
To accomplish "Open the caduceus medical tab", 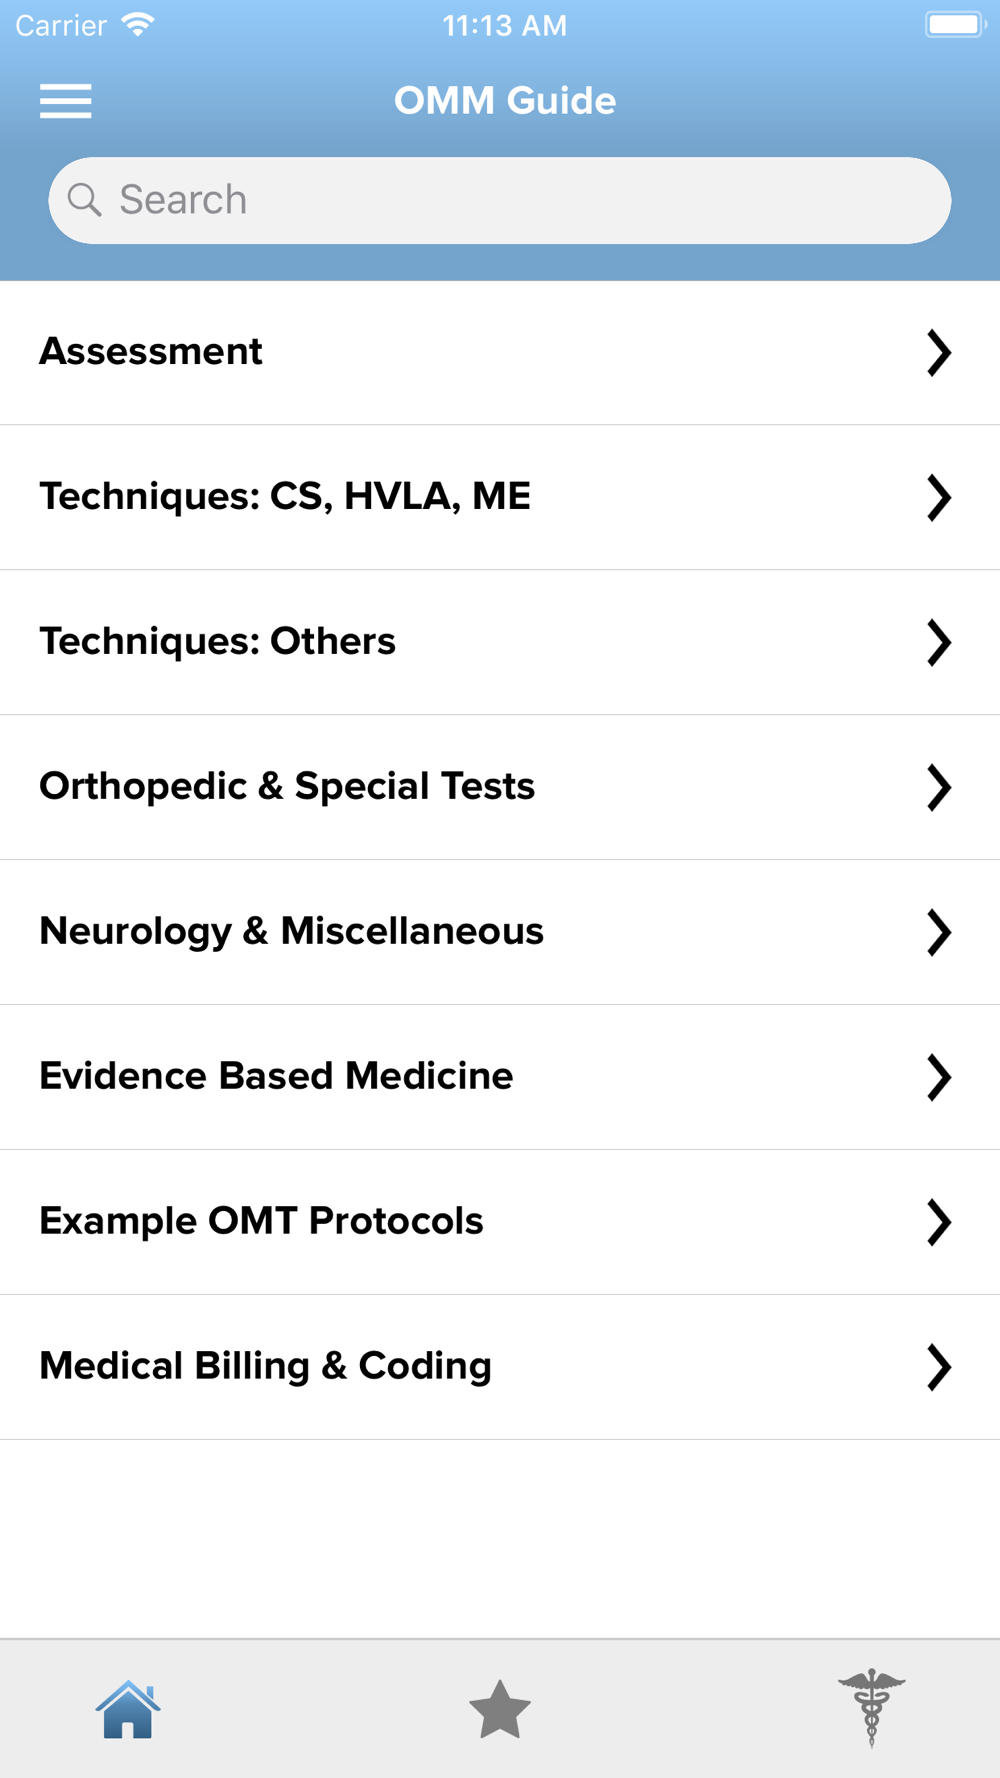I will pos(871,1707).
